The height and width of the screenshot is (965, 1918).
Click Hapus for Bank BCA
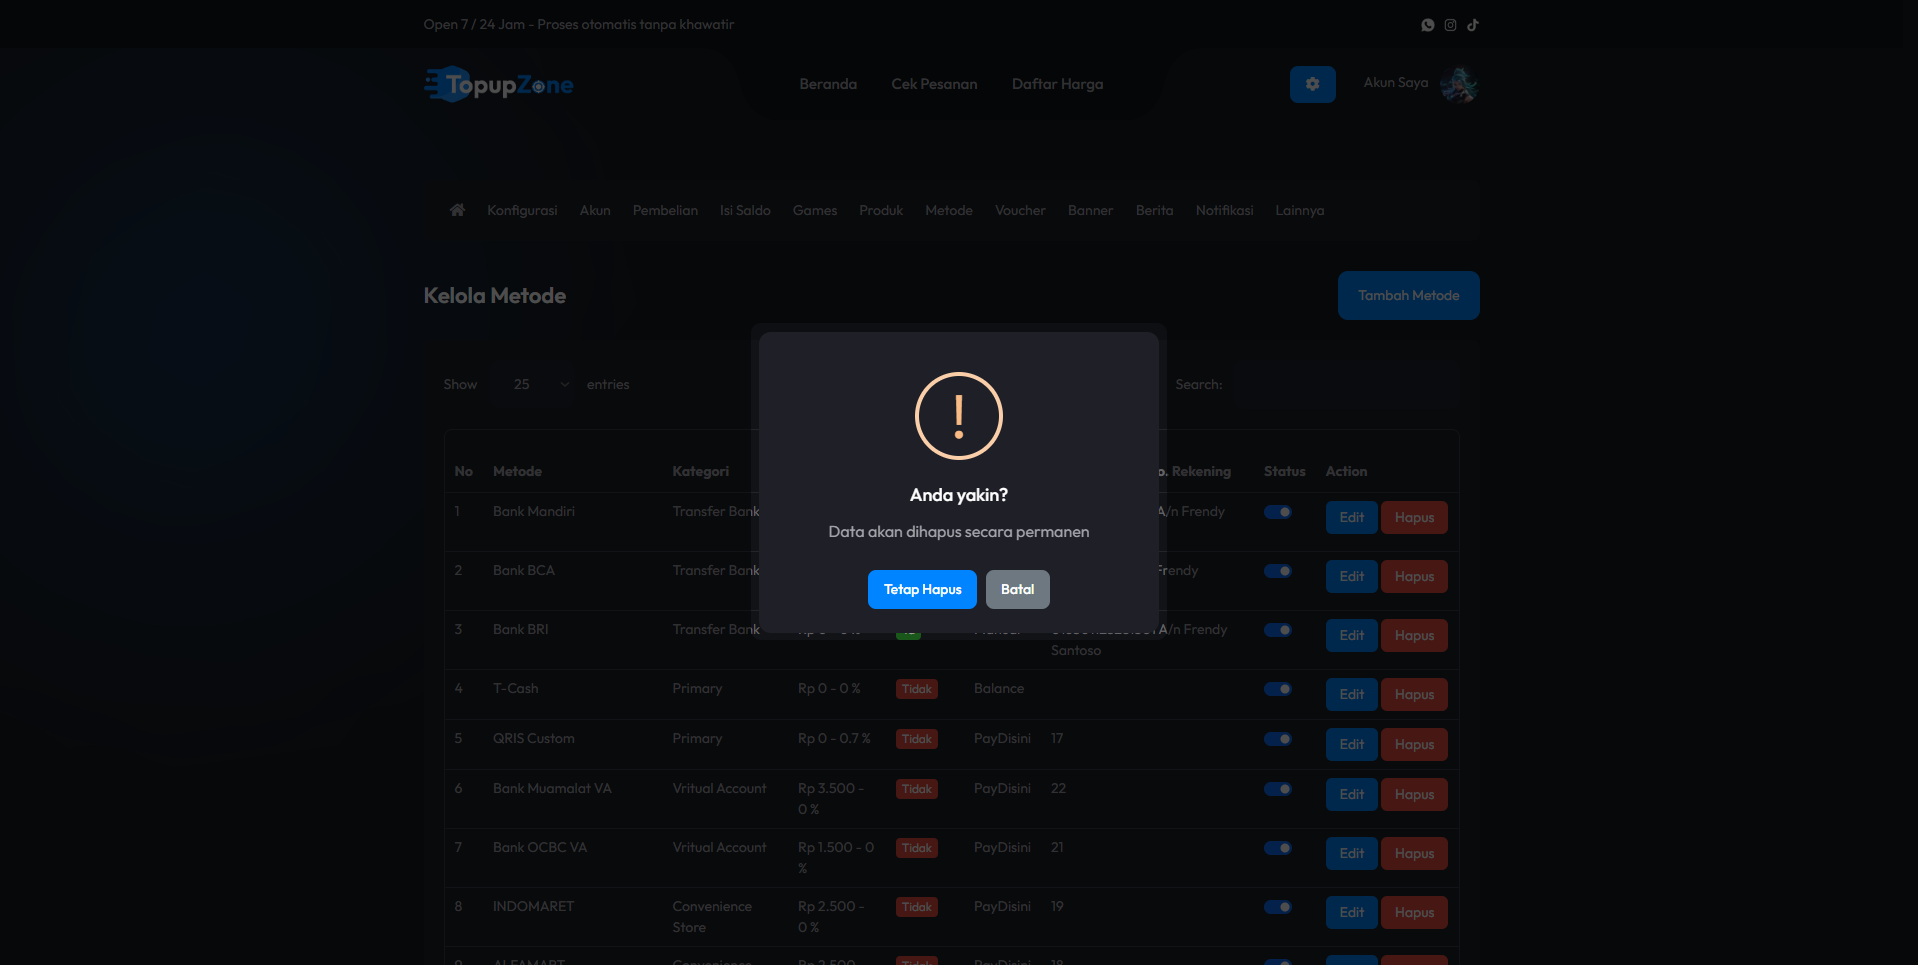(x=1414, y=576)
